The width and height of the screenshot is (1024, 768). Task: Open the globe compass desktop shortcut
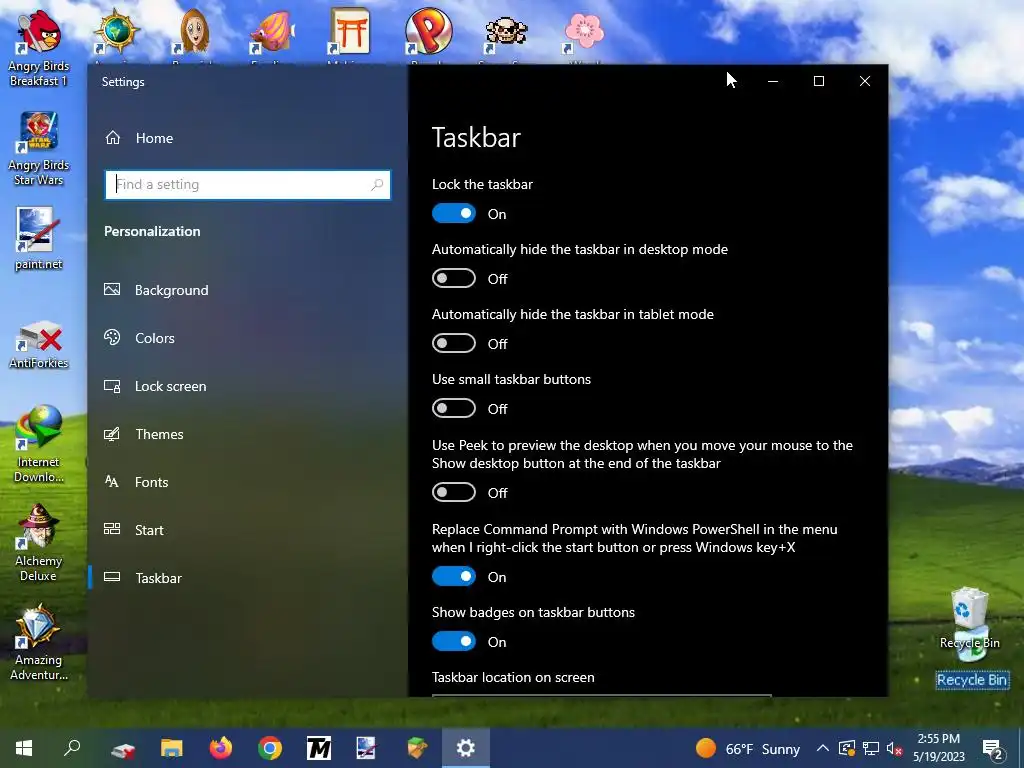(116, 33)
